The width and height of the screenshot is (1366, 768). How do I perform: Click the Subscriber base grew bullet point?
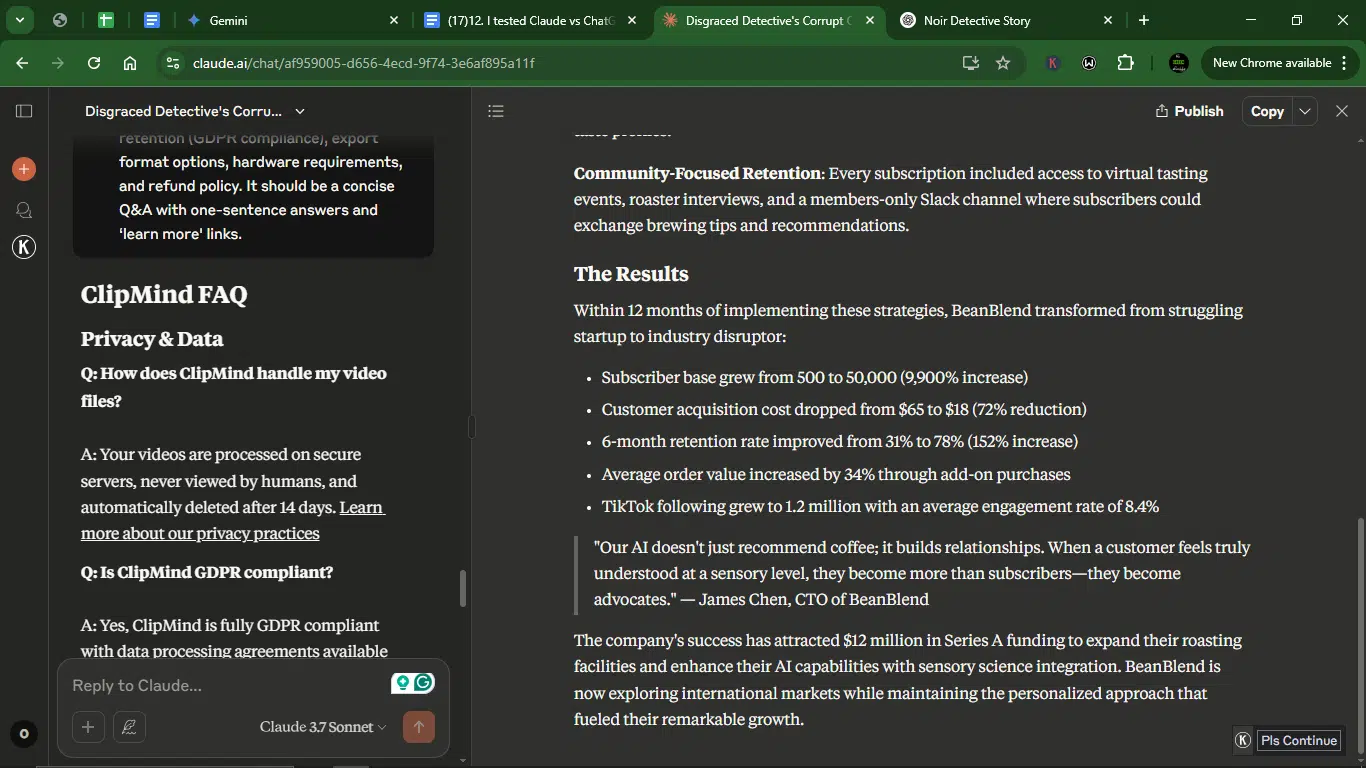click(815, 377)
